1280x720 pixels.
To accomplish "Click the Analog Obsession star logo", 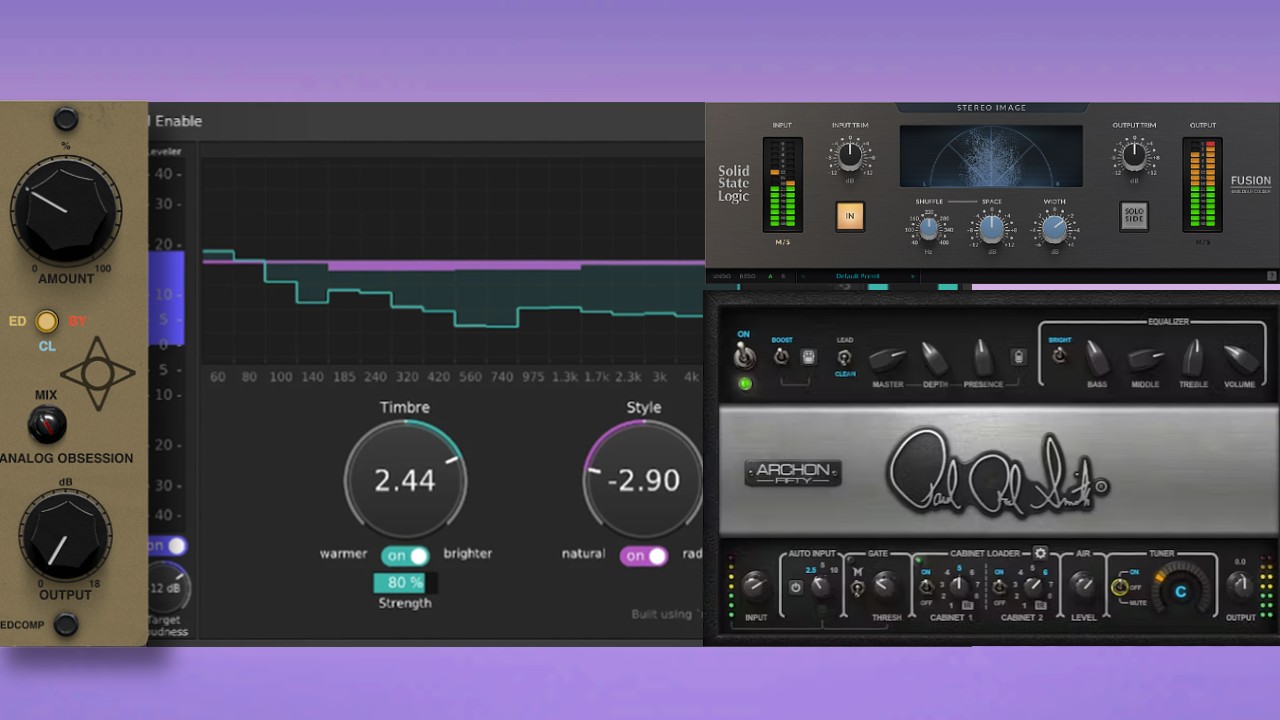I will pos(97,373).
